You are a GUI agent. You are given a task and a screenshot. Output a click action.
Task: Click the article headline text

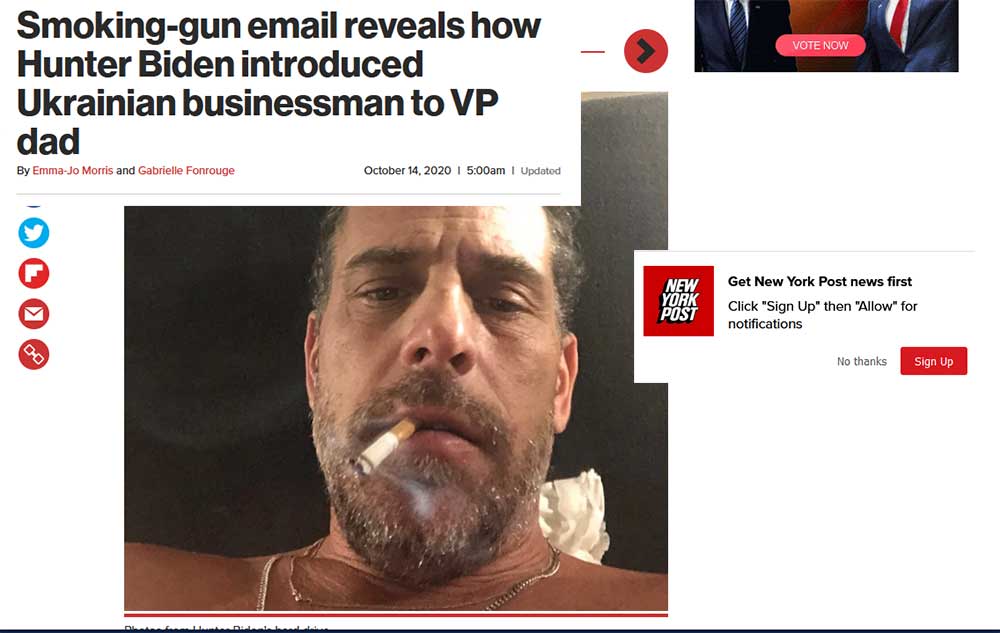278,84
